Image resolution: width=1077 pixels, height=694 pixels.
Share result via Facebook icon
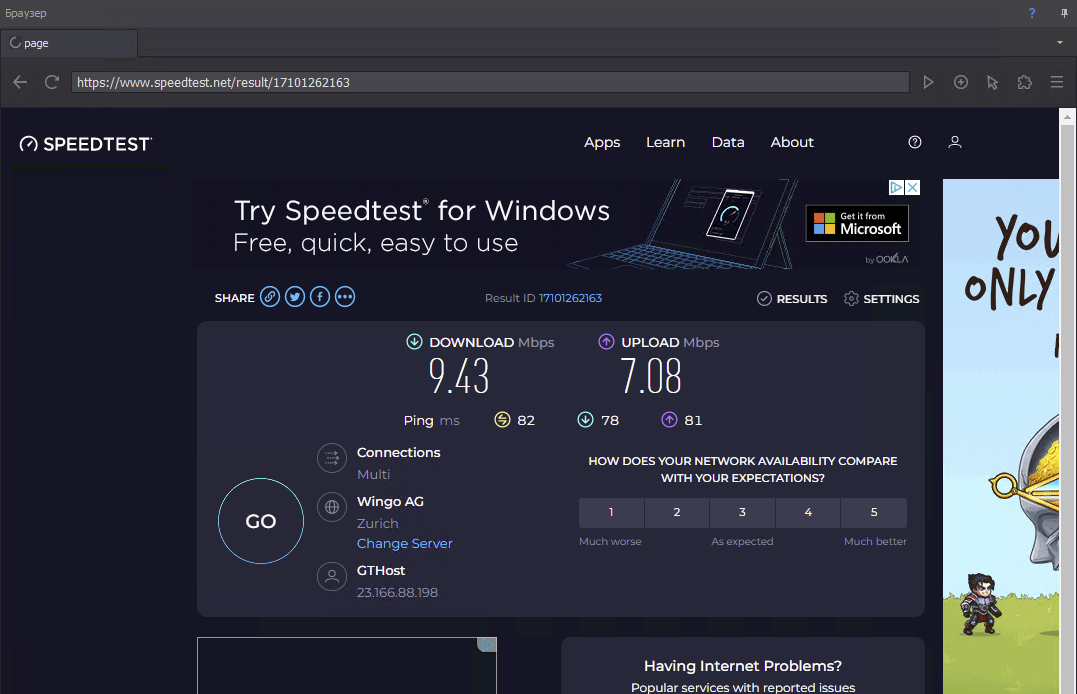coord(320,297)
